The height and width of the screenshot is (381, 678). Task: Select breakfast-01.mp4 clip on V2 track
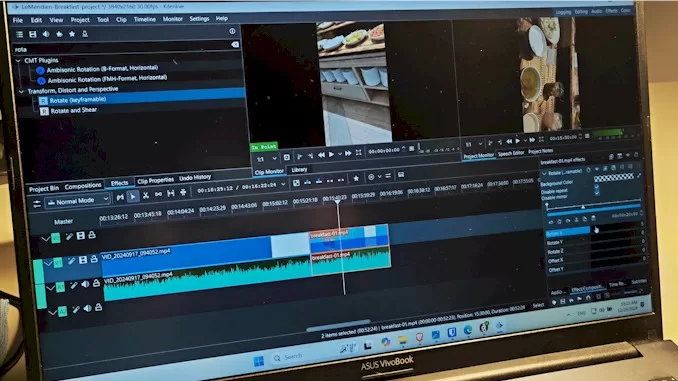[349, 238]
